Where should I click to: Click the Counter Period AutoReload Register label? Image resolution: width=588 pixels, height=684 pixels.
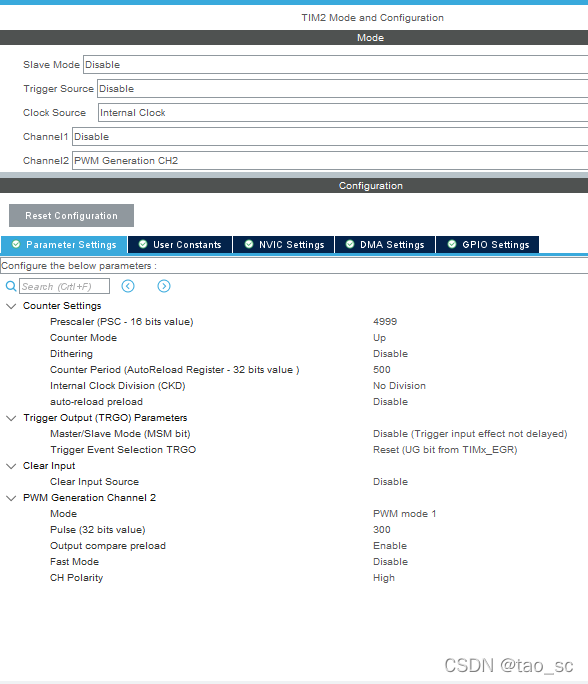pos(174,370)
